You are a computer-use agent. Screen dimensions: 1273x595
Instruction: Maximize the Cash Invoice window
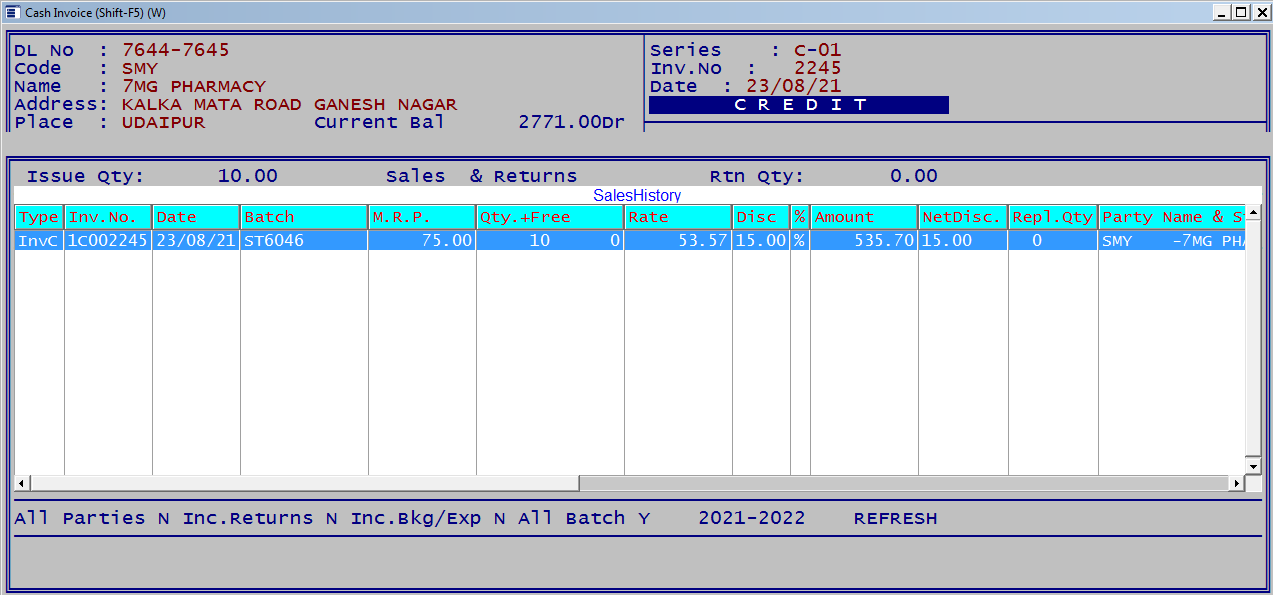pos(1240,12)
